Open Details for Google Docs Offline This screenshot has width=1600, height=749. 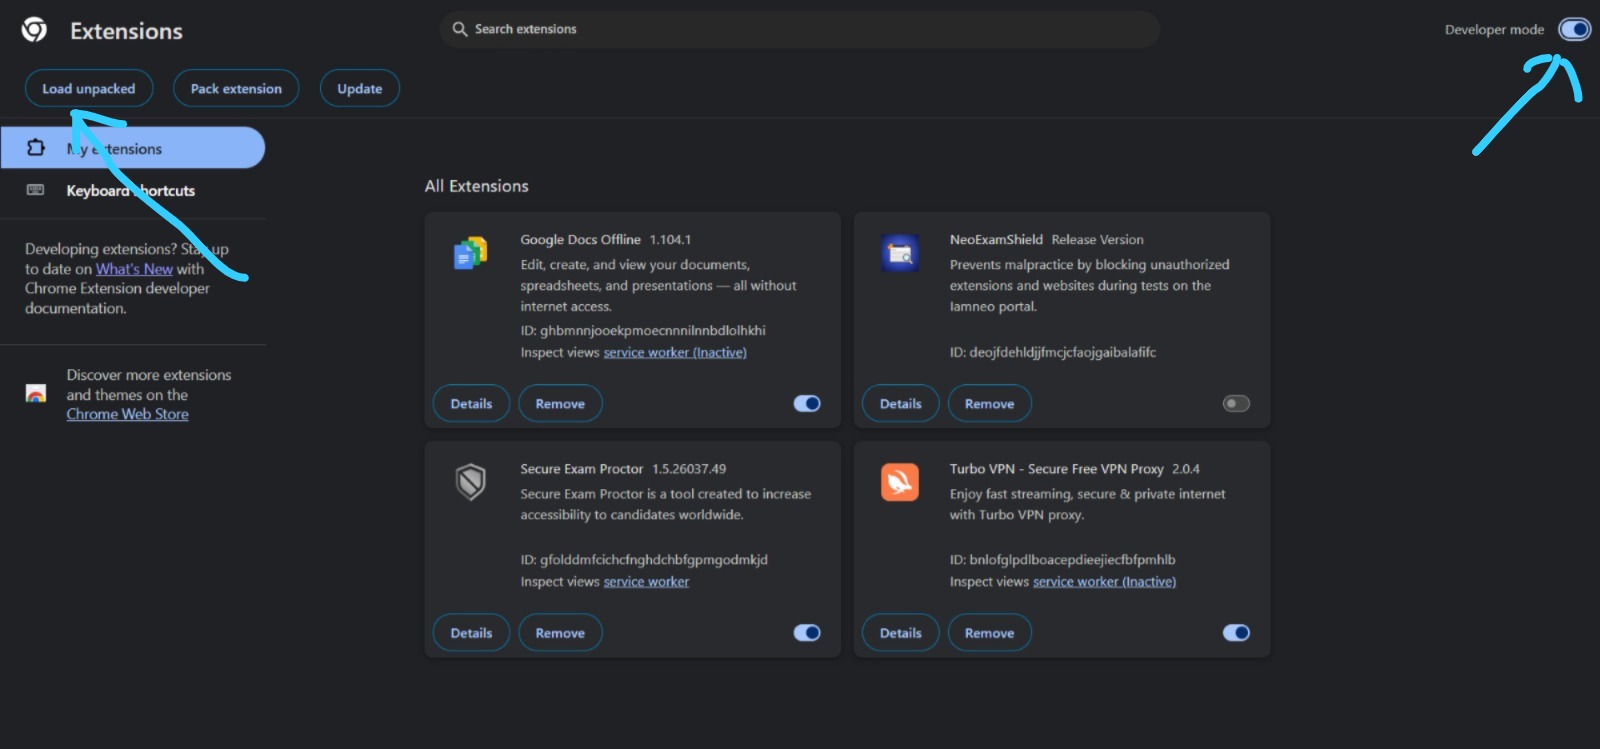tap(471, 403)
